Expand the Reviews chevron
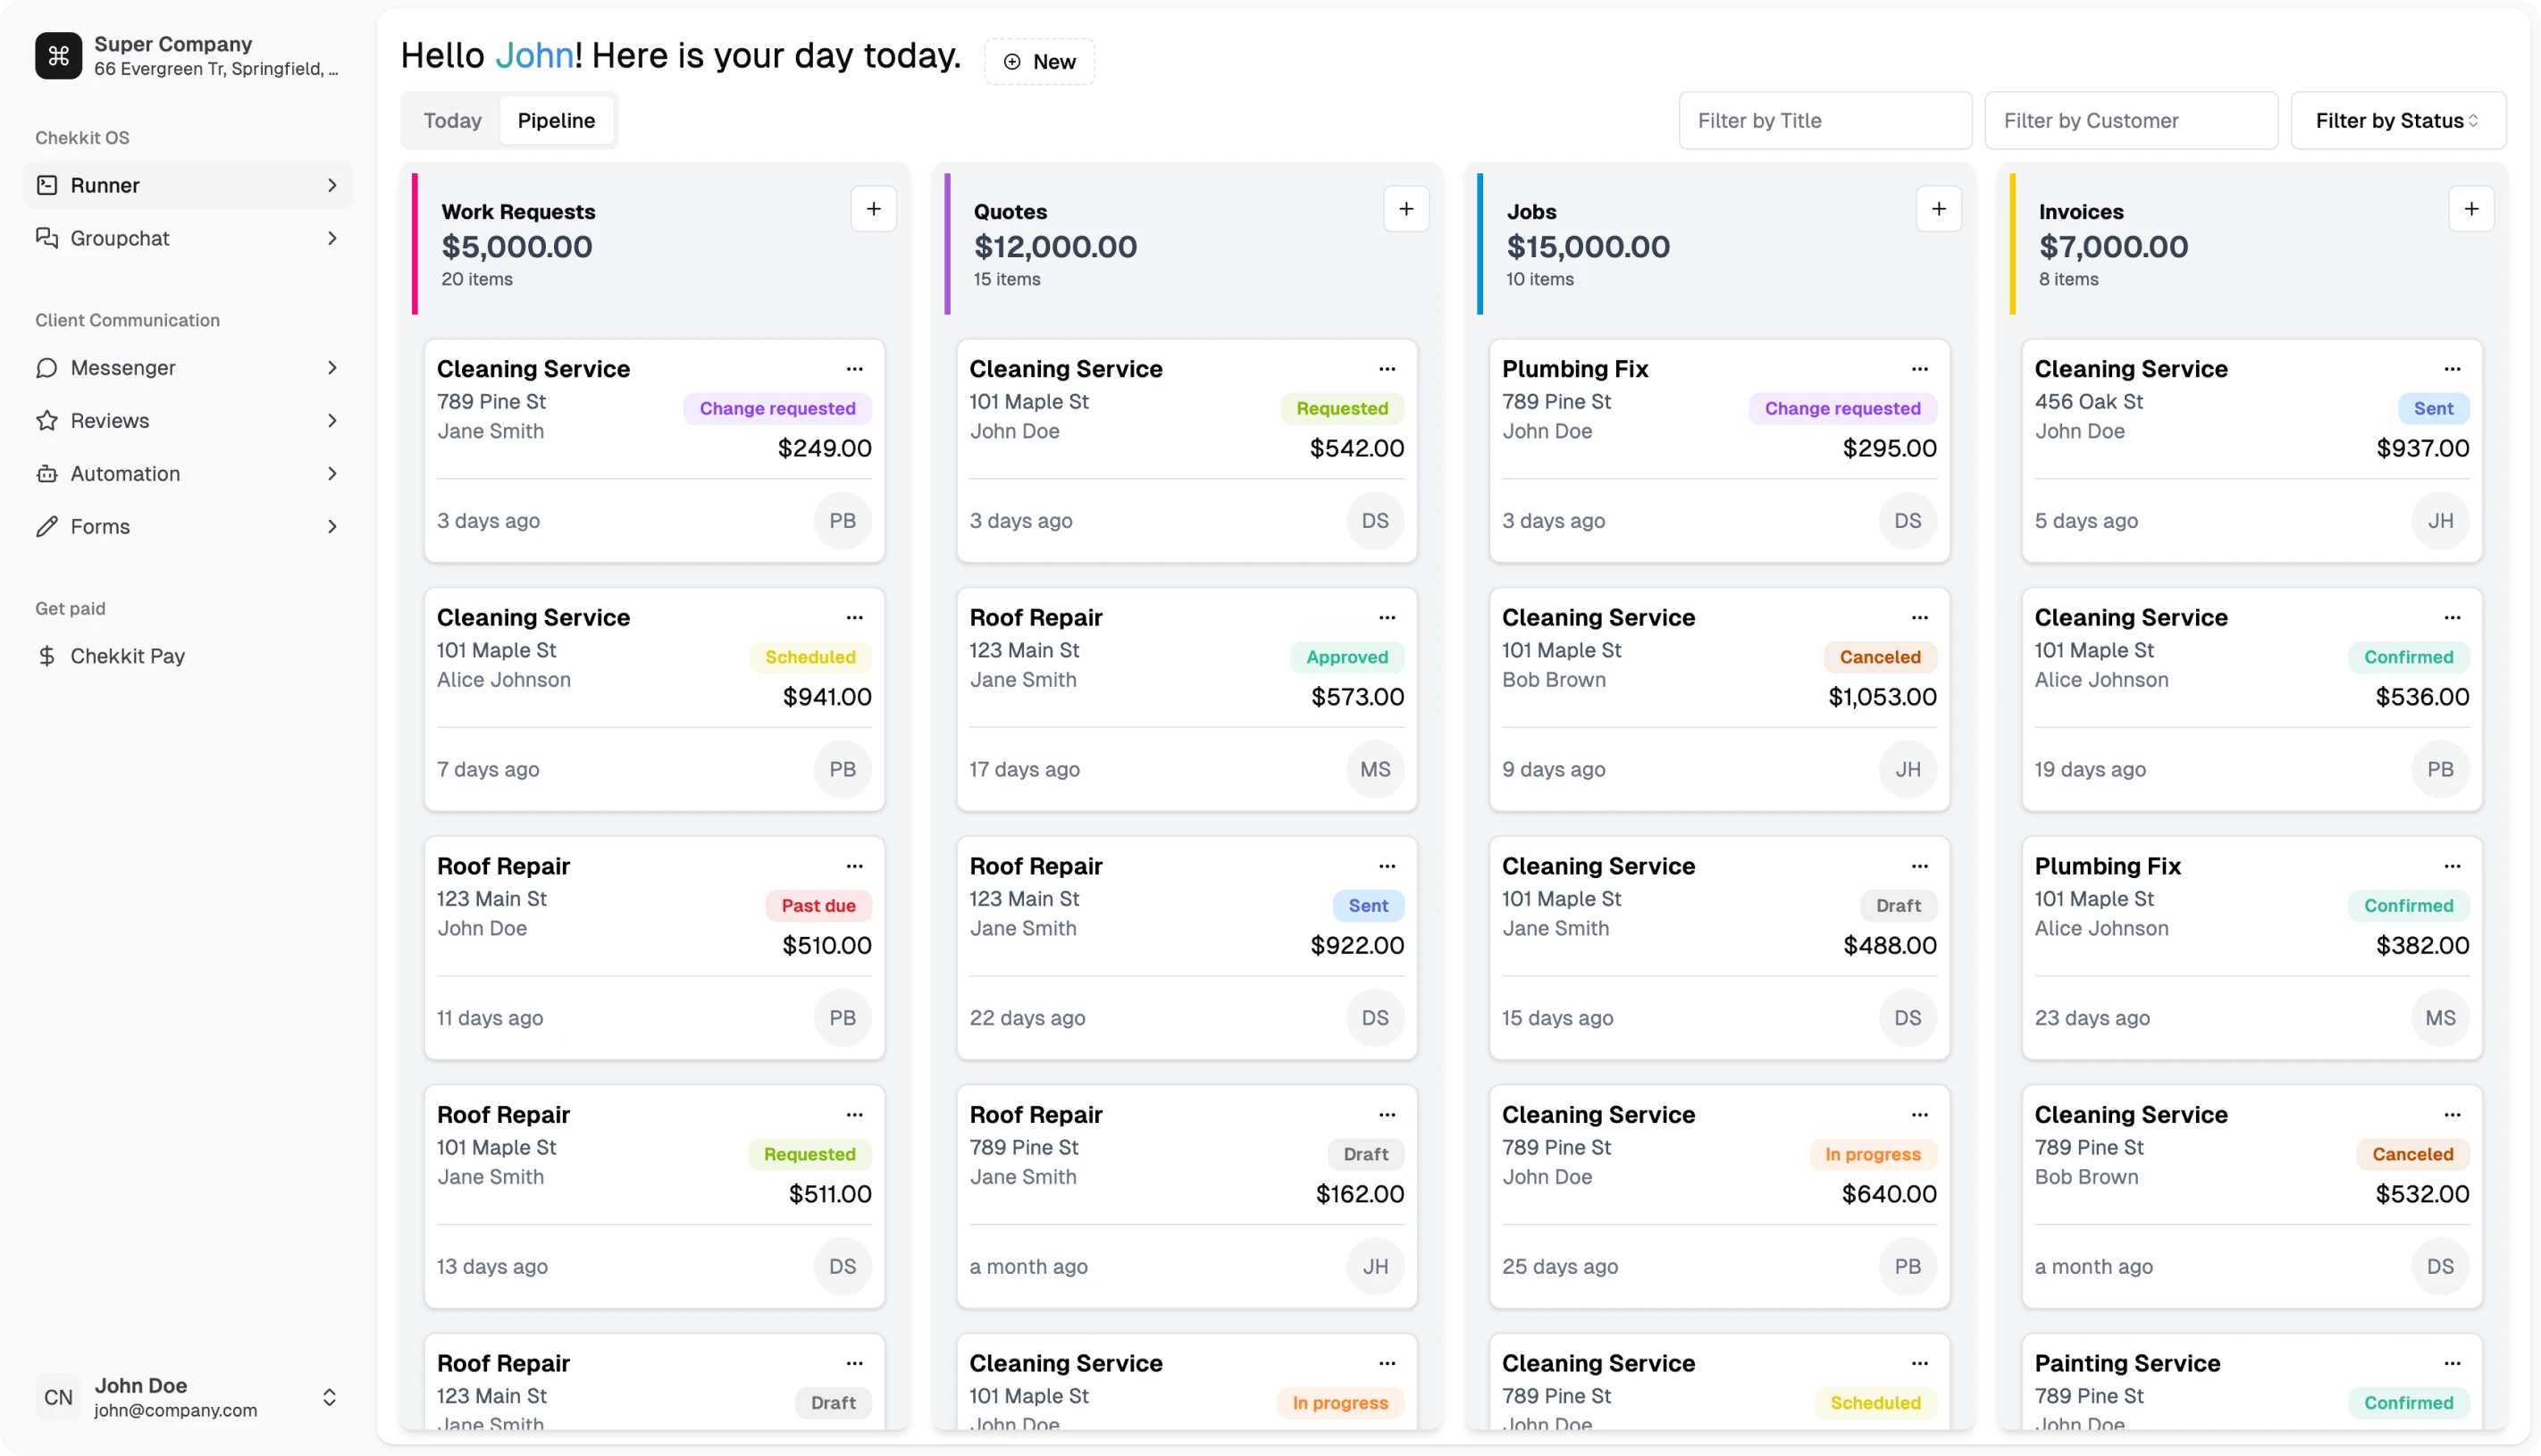 [x=332, y=421]
